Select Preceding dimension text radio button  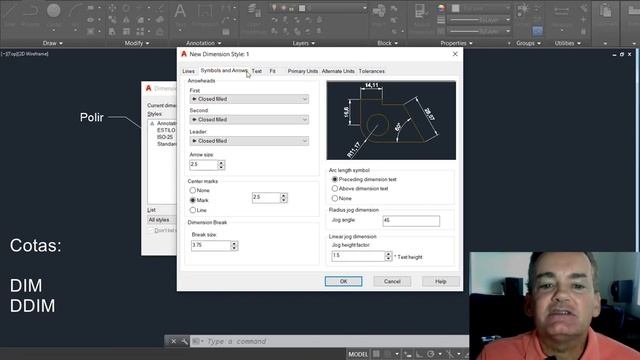[x=335, y=179]
